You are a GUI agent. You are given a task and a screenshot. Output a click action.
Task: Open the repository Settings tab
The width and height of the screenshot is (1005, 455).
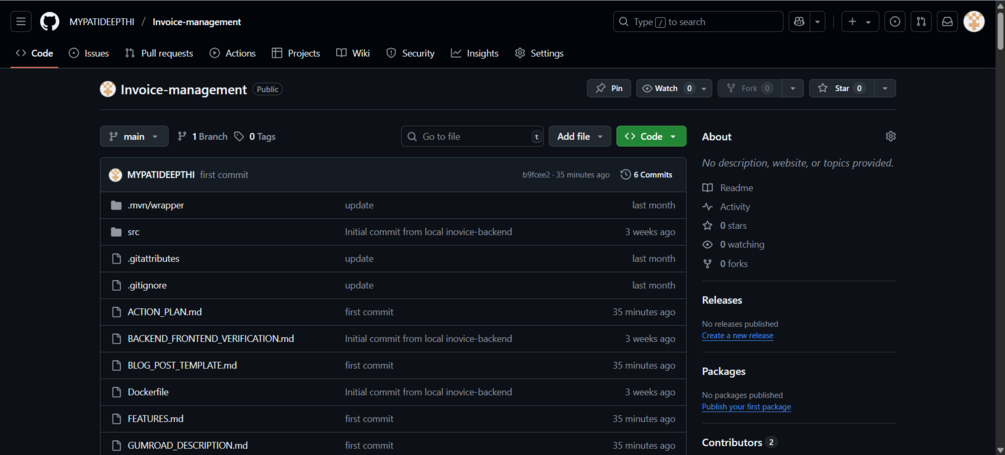[x=539, y=53]
